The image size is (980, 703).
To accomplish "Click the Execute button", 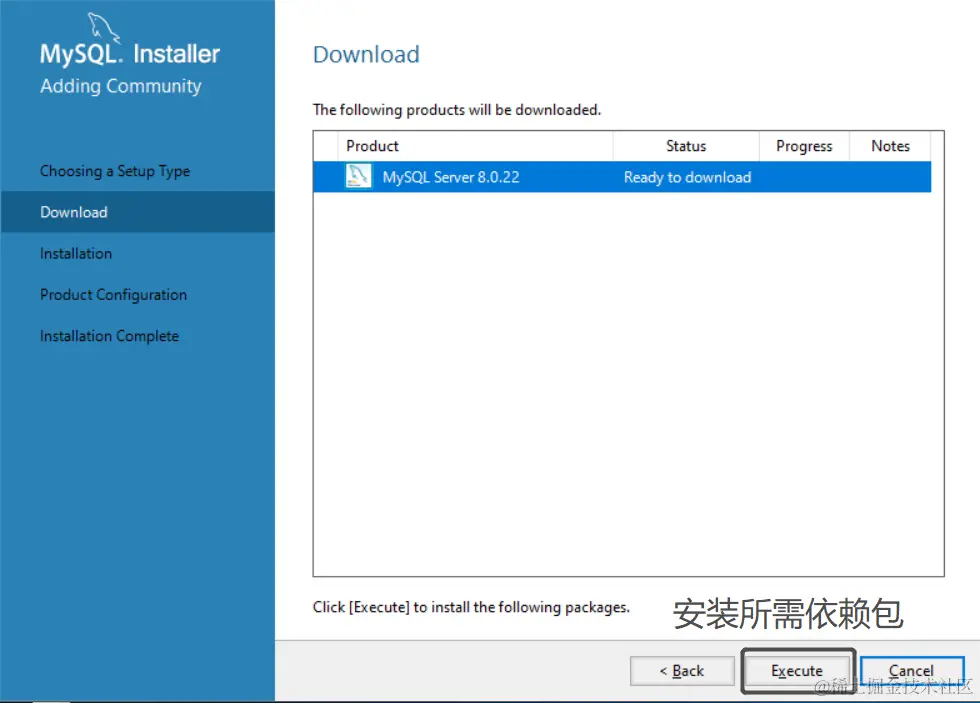I will (797, 671).
